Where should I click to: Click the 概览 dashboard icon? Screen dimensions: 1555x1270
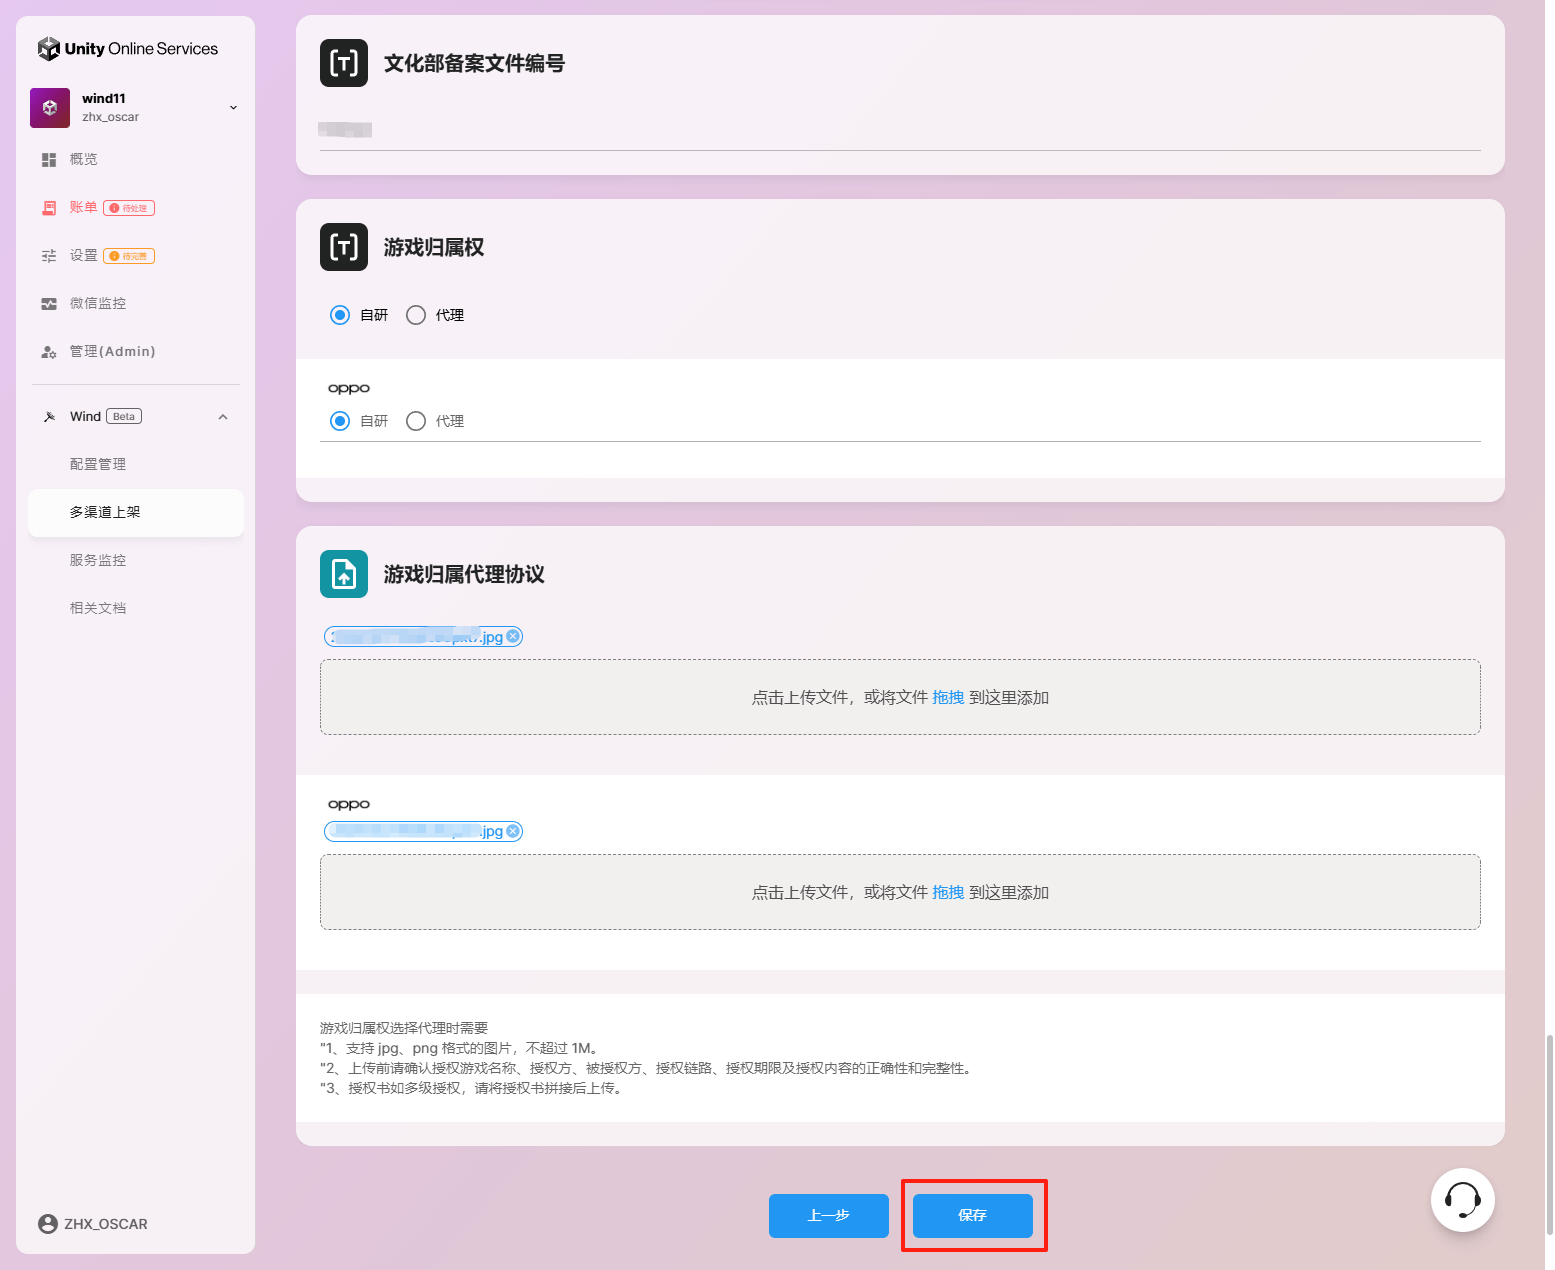pyautogui.click(x=49, y=160)
